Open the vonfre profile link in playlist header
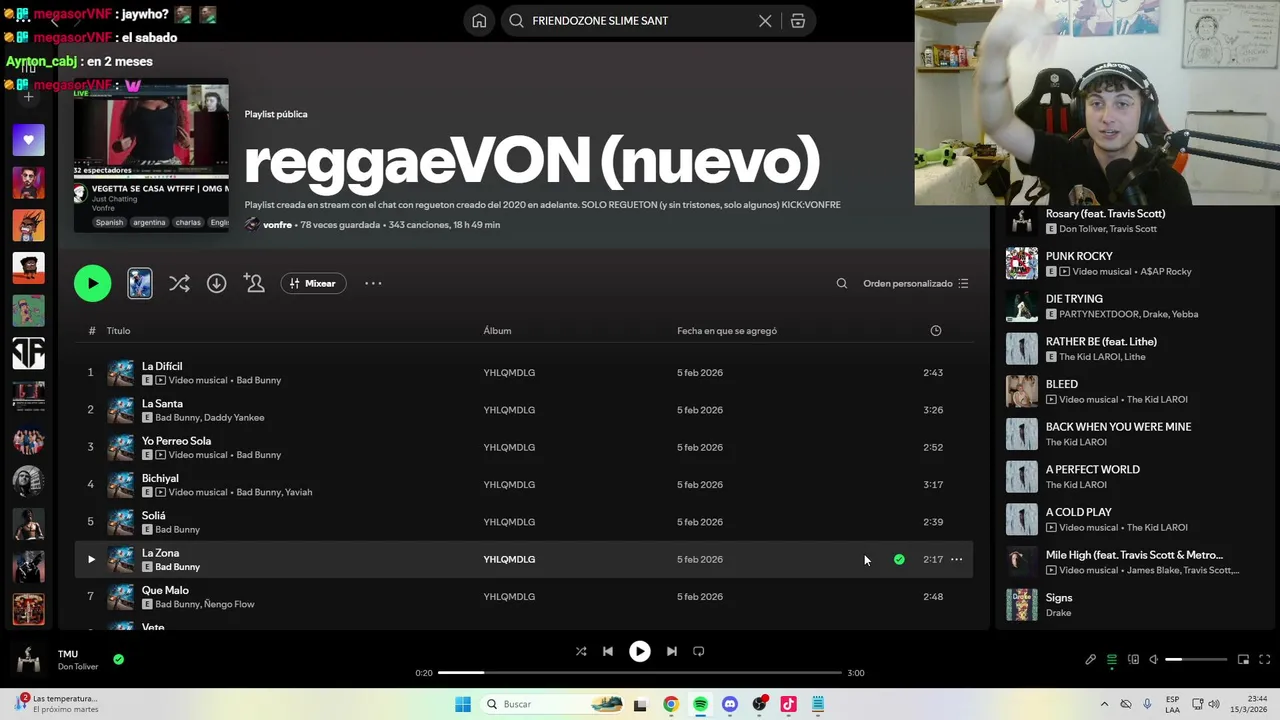 click(x=277, y=225)
